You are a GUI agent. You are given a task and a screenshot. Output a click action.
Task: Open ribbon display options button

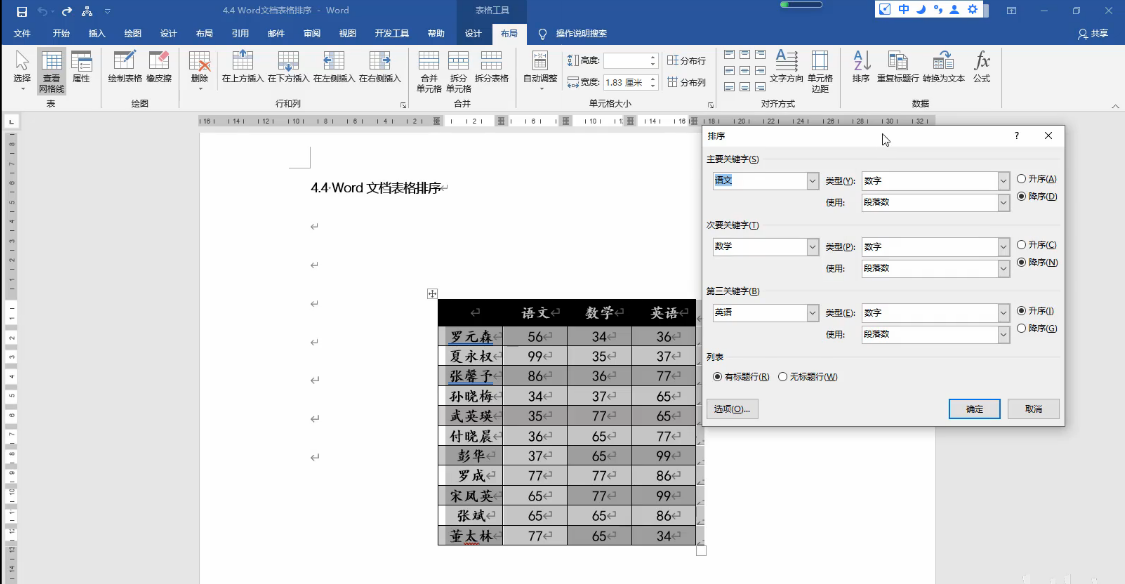coord(1011,11)
